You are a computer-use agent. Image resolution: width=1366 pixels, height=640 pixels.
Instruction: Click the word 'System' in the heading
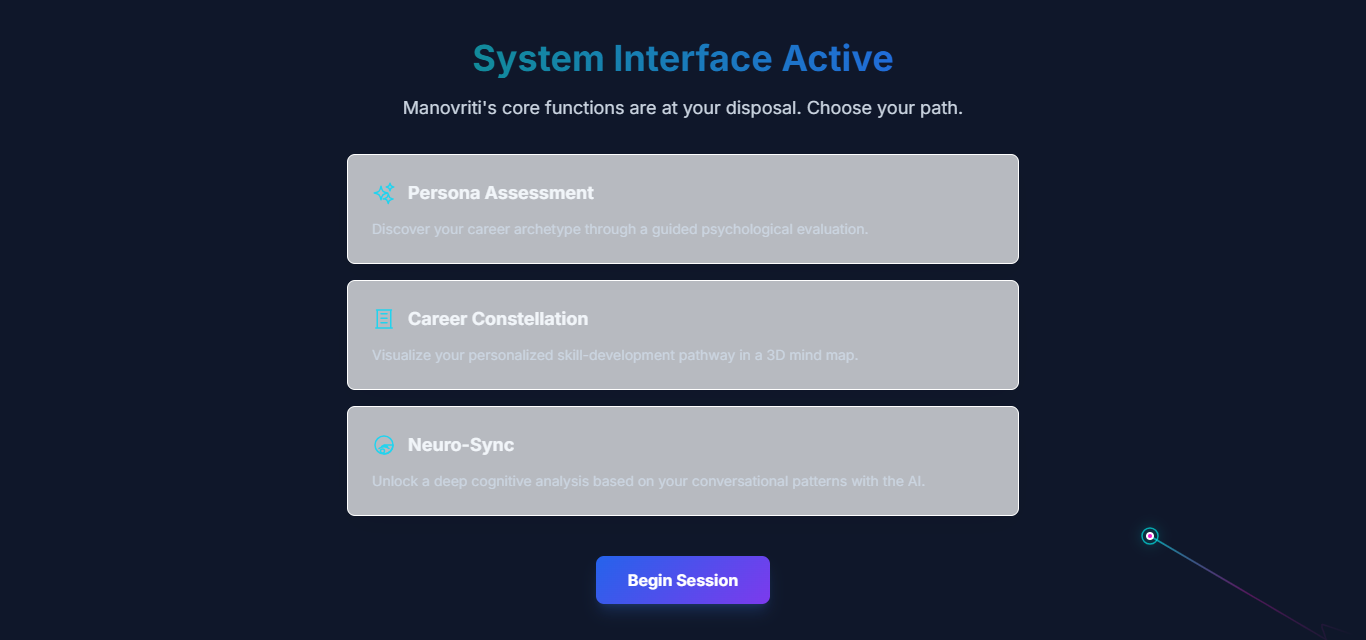(538, 59)
